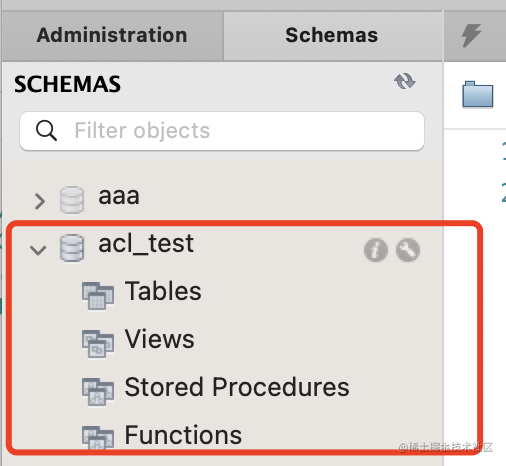This screenshot has height=466, width=506.
Task: Select the Functions node under acl_test
Action: [x=183, y=435]
